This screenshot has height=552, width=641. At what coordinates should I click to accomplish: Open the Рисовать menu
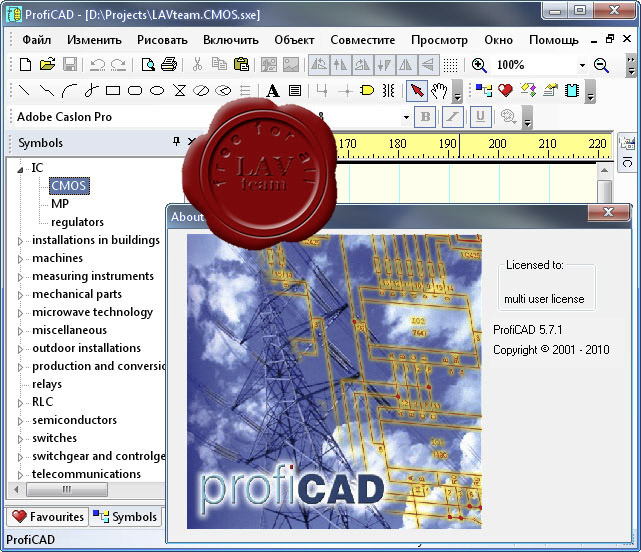162,40
